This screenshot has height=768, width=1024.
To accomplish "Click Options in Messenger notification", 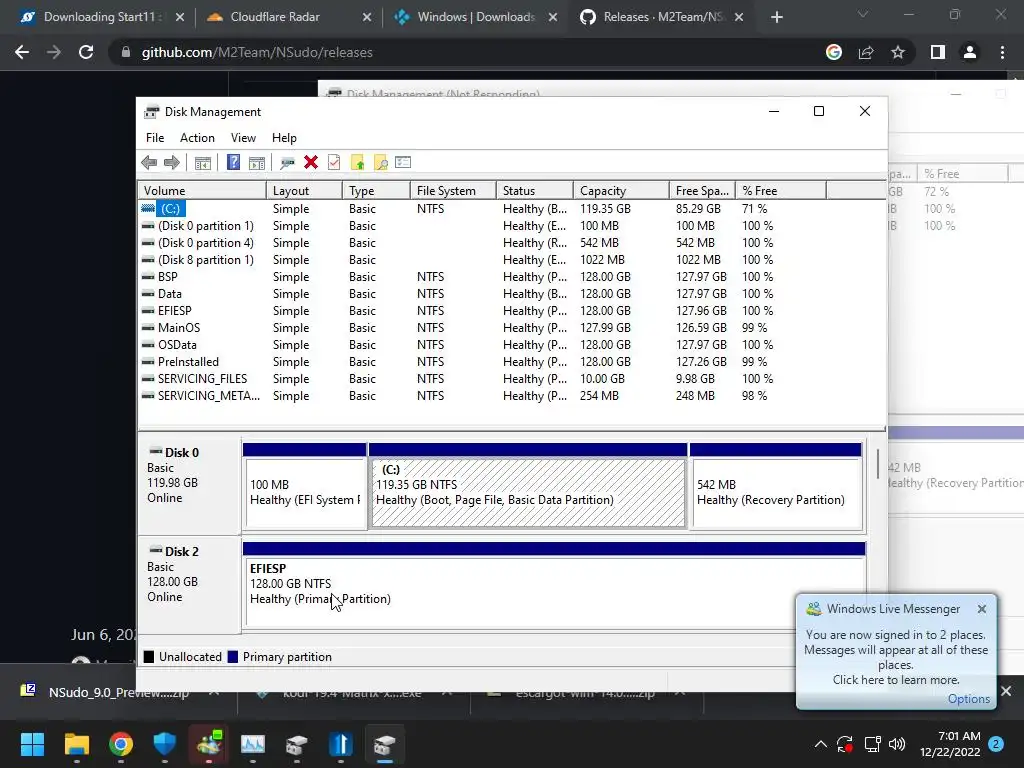I will click(x=968, y=699).
